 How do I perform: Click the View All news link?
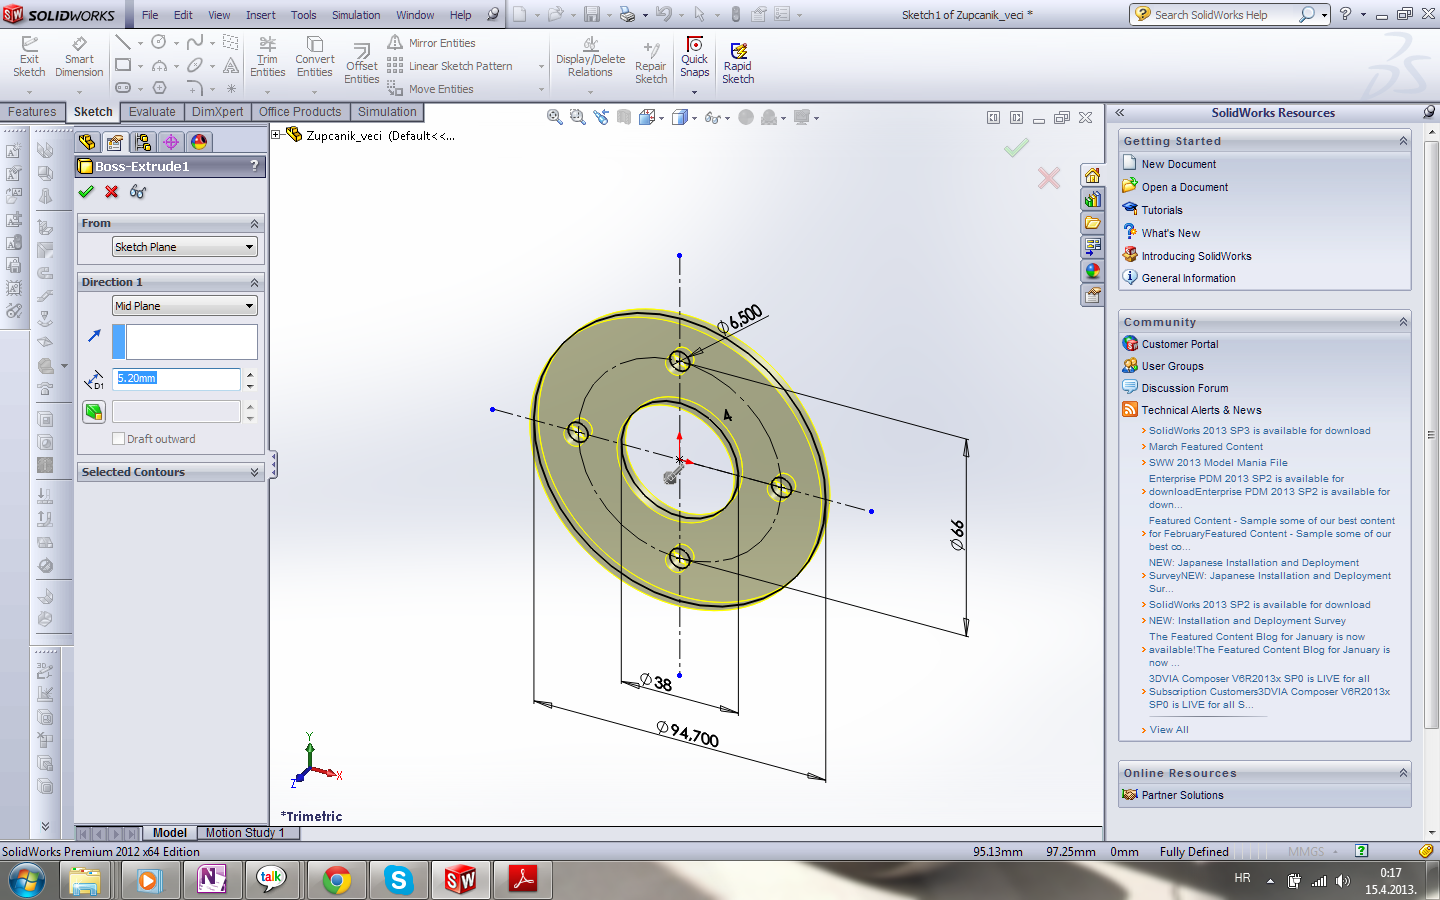(1169, 730)
